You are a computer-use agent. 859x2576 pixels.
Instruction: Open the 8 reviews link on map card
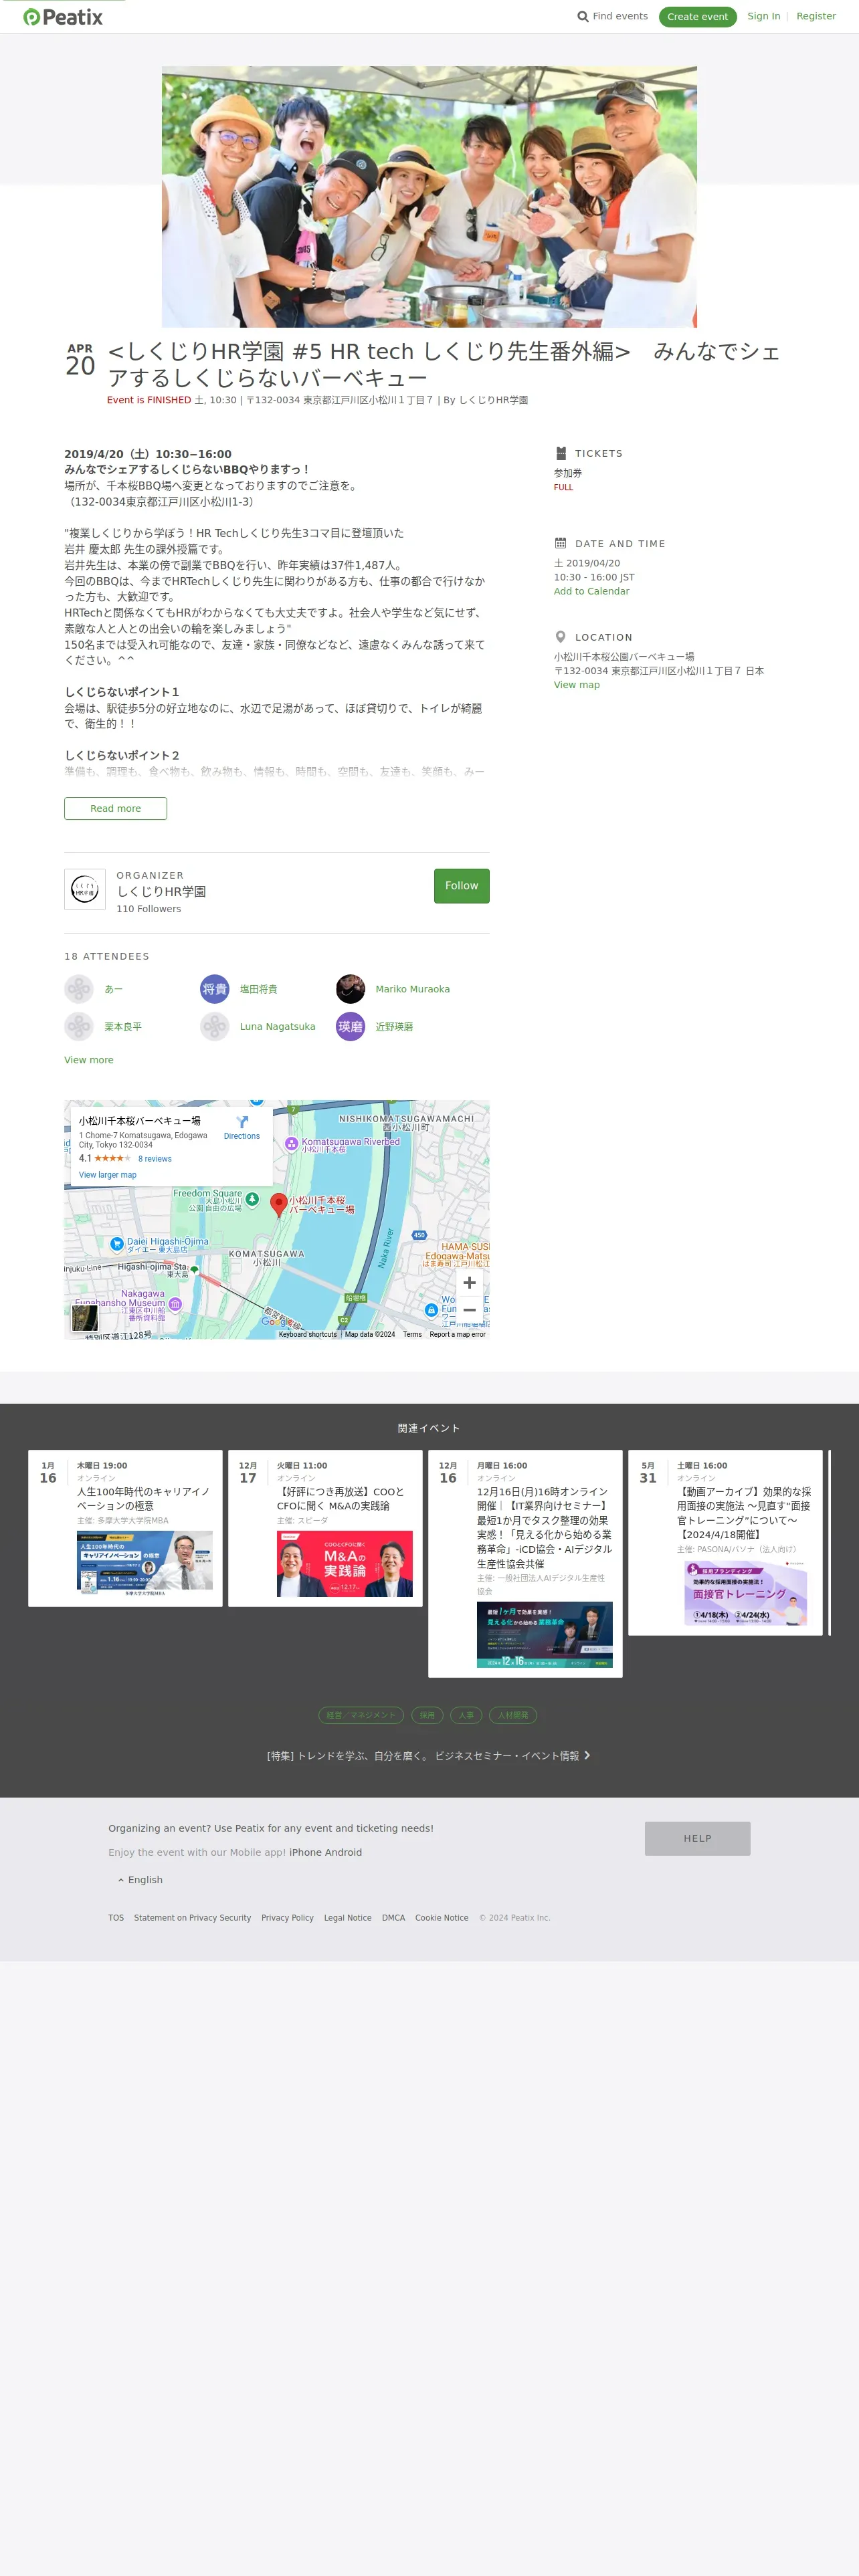click(155, 1159)
